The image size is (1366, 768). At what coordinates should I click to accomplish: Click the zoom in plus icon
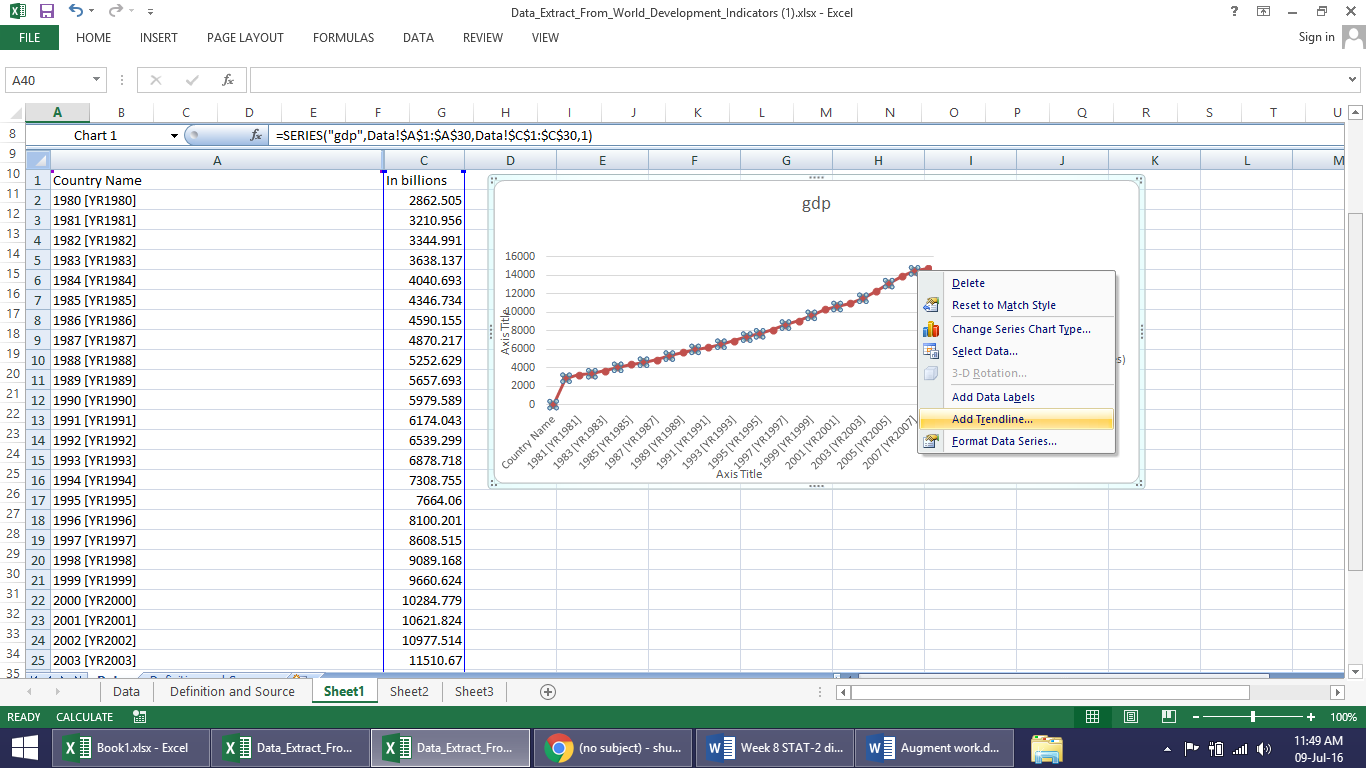(1311, 717)
